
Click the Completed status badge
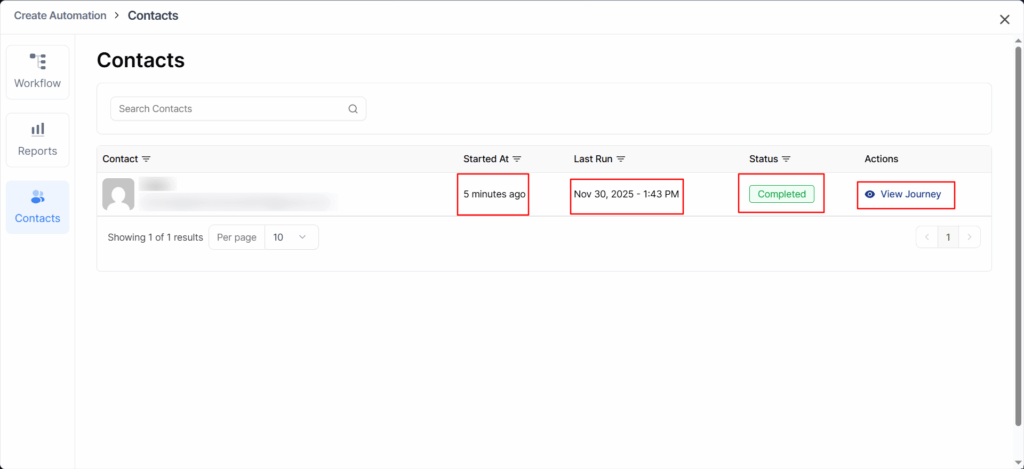(x=781, y=194)
